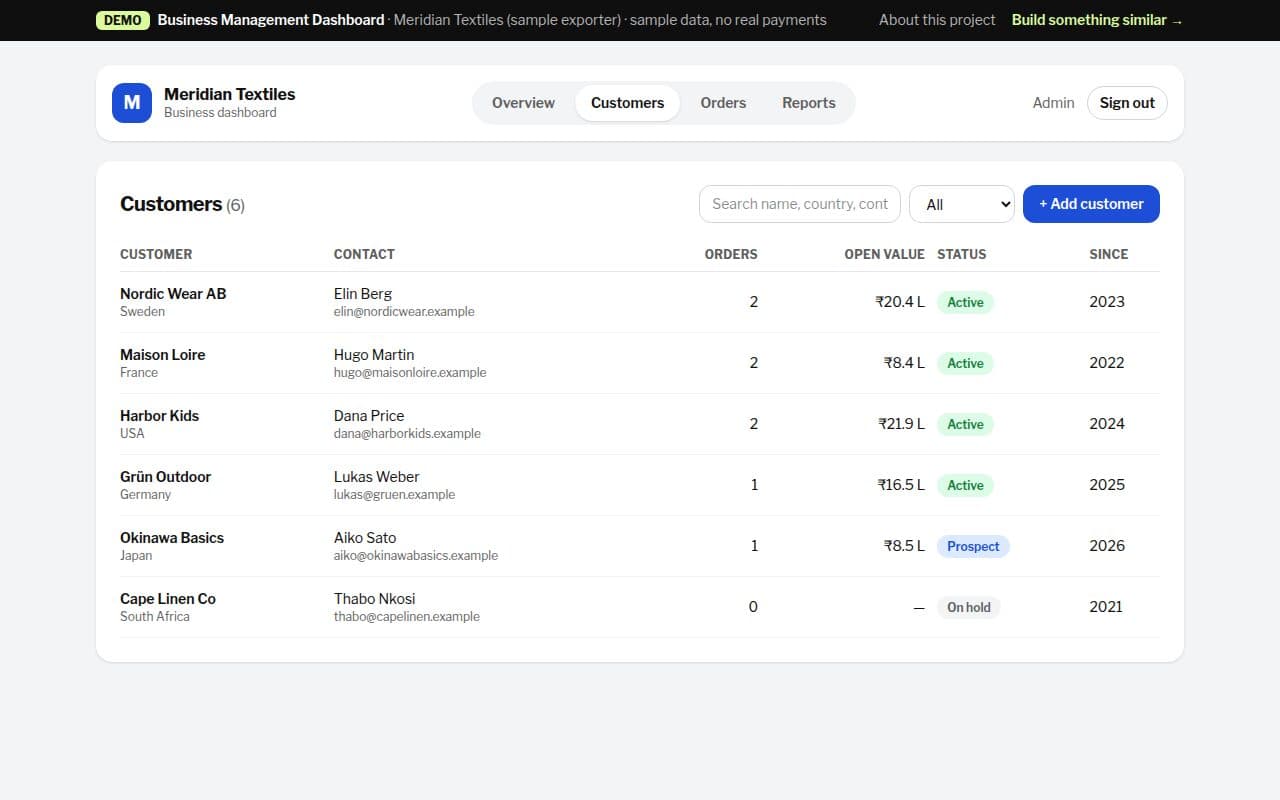
Task: Click the email aiko@okinawabasics.example
Action: 416,556
